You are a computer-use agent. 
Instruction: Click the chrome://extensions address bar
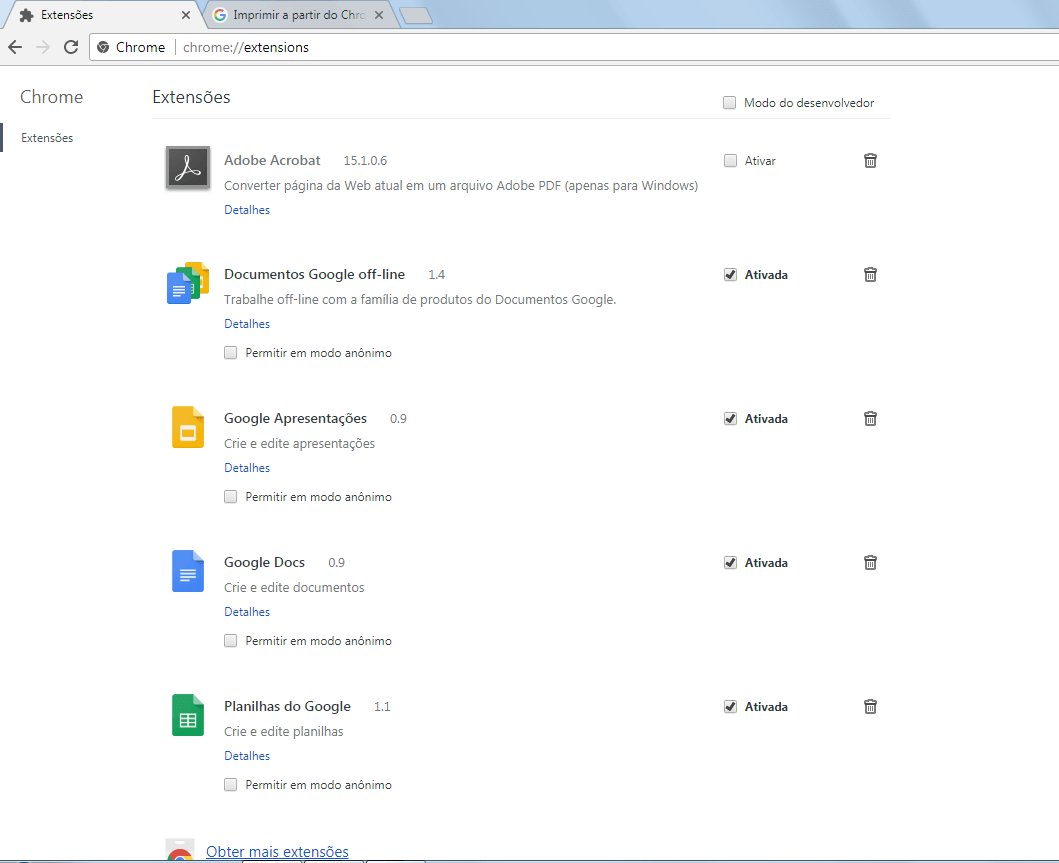point(574,47)
